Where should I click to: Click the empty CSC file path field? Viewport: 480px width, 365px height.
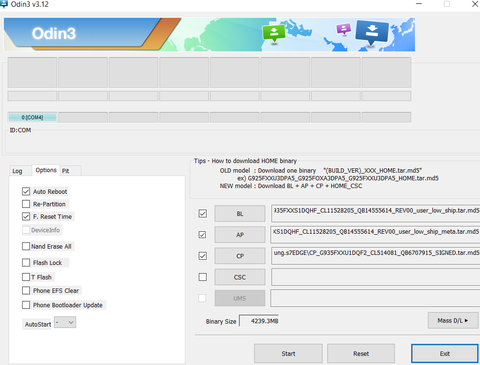(x=376, y=277)
